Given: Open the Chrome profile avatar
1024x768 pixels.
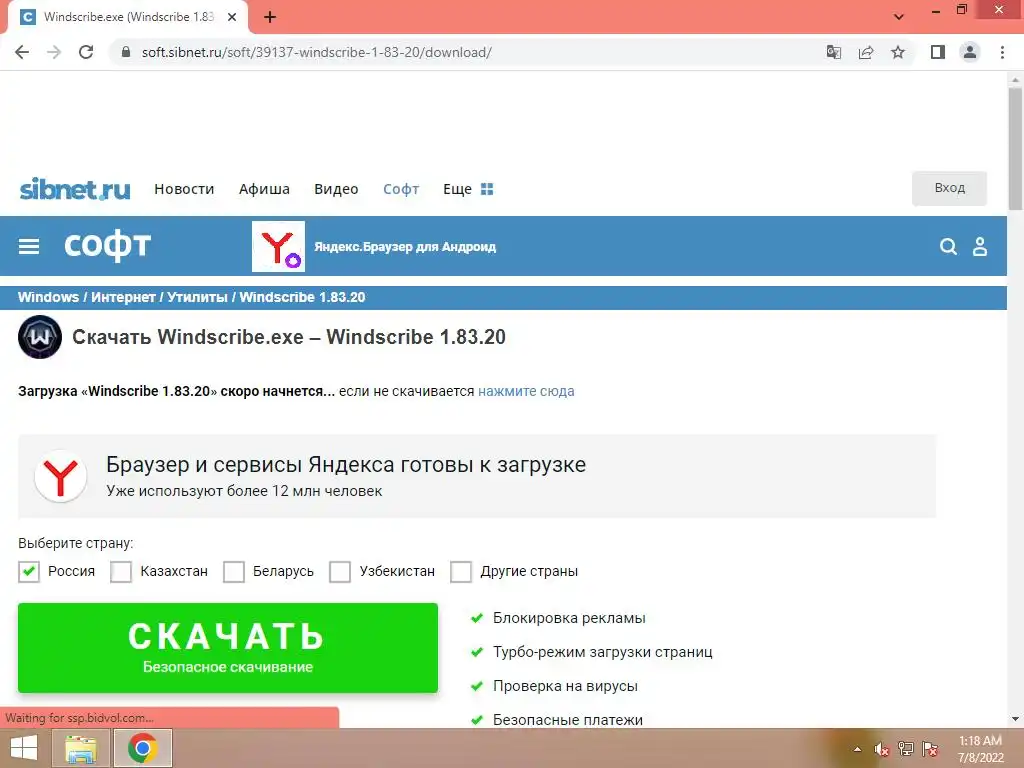Looking at the screenshot, I should pyautogui.click(x=970, y=52).
